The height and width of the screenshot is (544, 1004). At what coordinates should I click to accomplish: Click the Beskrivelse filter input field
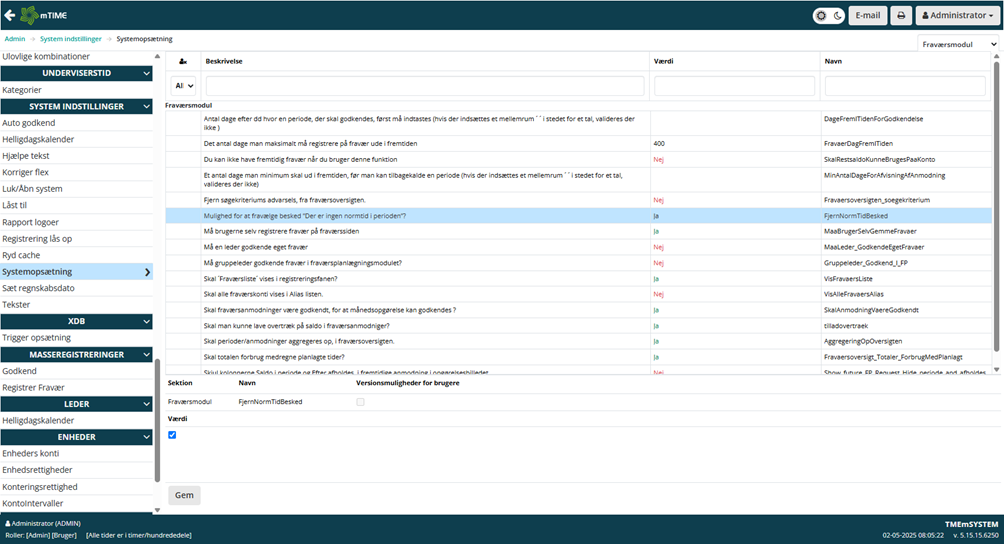click(x=424, y=86)
